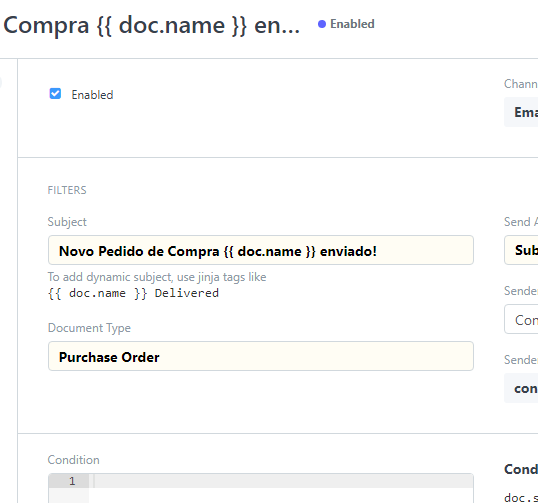Screen dimensions: 538x503
Task: Click the page title 'Compra {{ doc.name }} en...'
Action: pos(151,25)
